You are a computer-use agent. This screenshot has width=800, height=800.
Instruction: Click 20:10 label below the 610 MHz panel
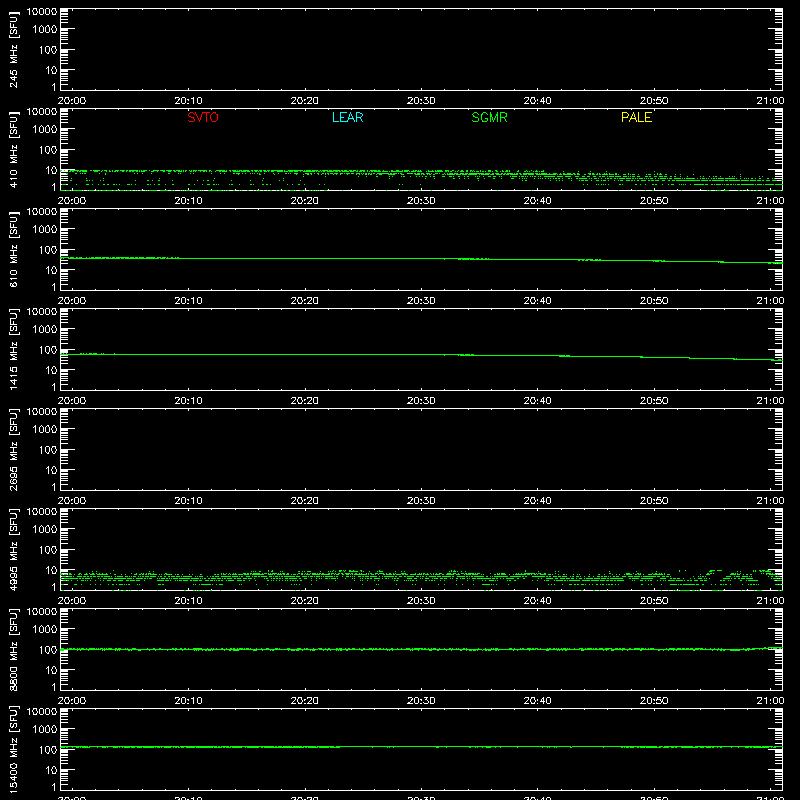coord(188,301)
